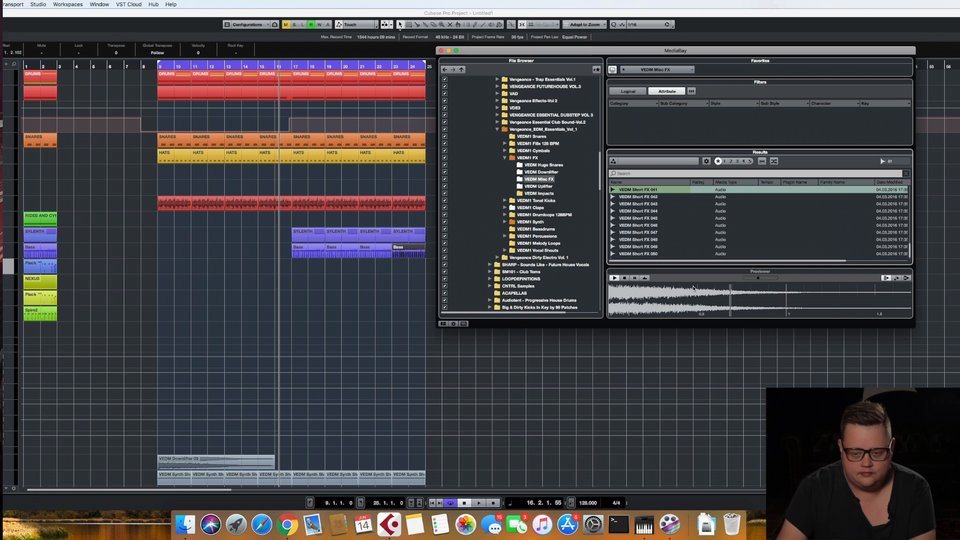
Task: Stop playback in Previewer
Action: 624,278
